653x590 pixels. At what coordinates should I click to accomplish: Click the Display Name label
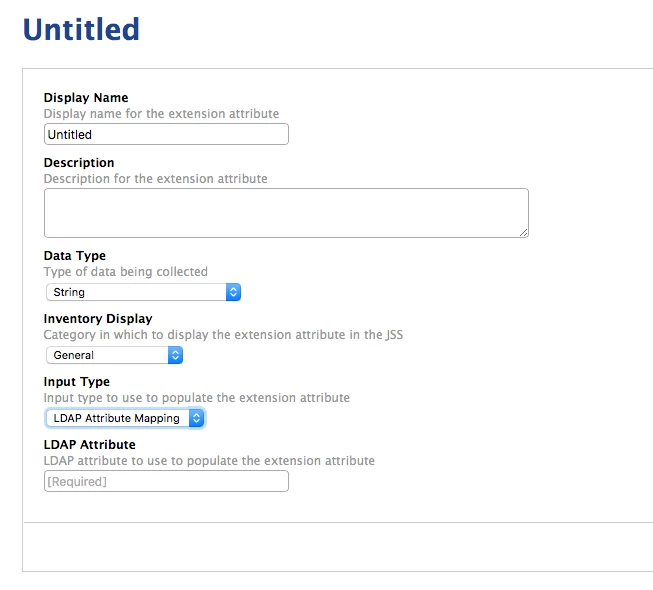pyautogui.click(x=86, y=97)
